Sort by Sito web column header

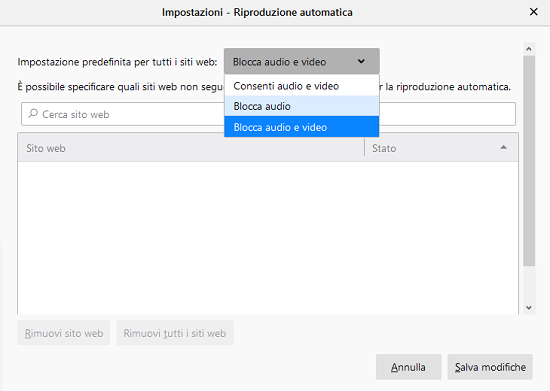(191, 148)
